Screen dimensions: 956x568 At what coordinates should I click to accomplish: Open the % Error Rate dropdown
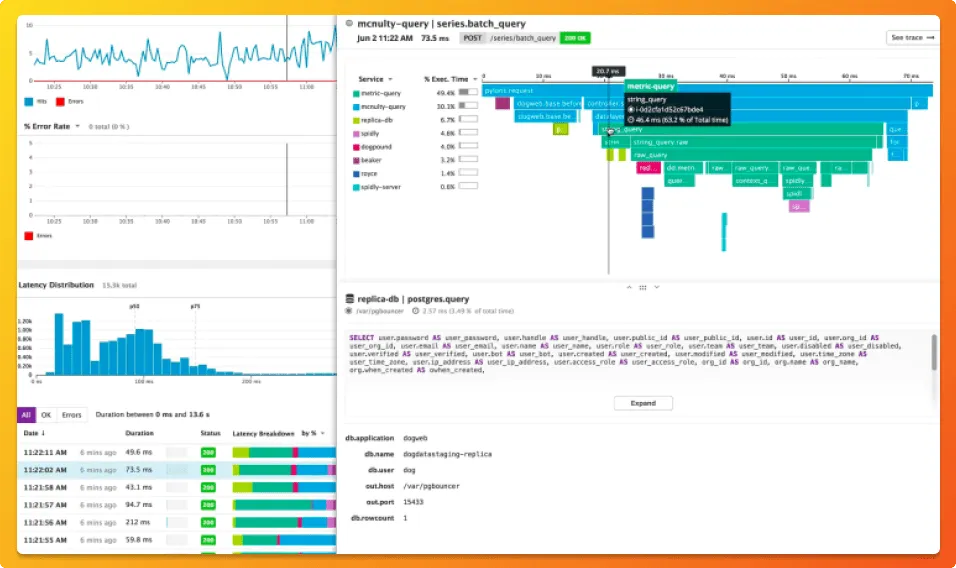click(77, 126)
